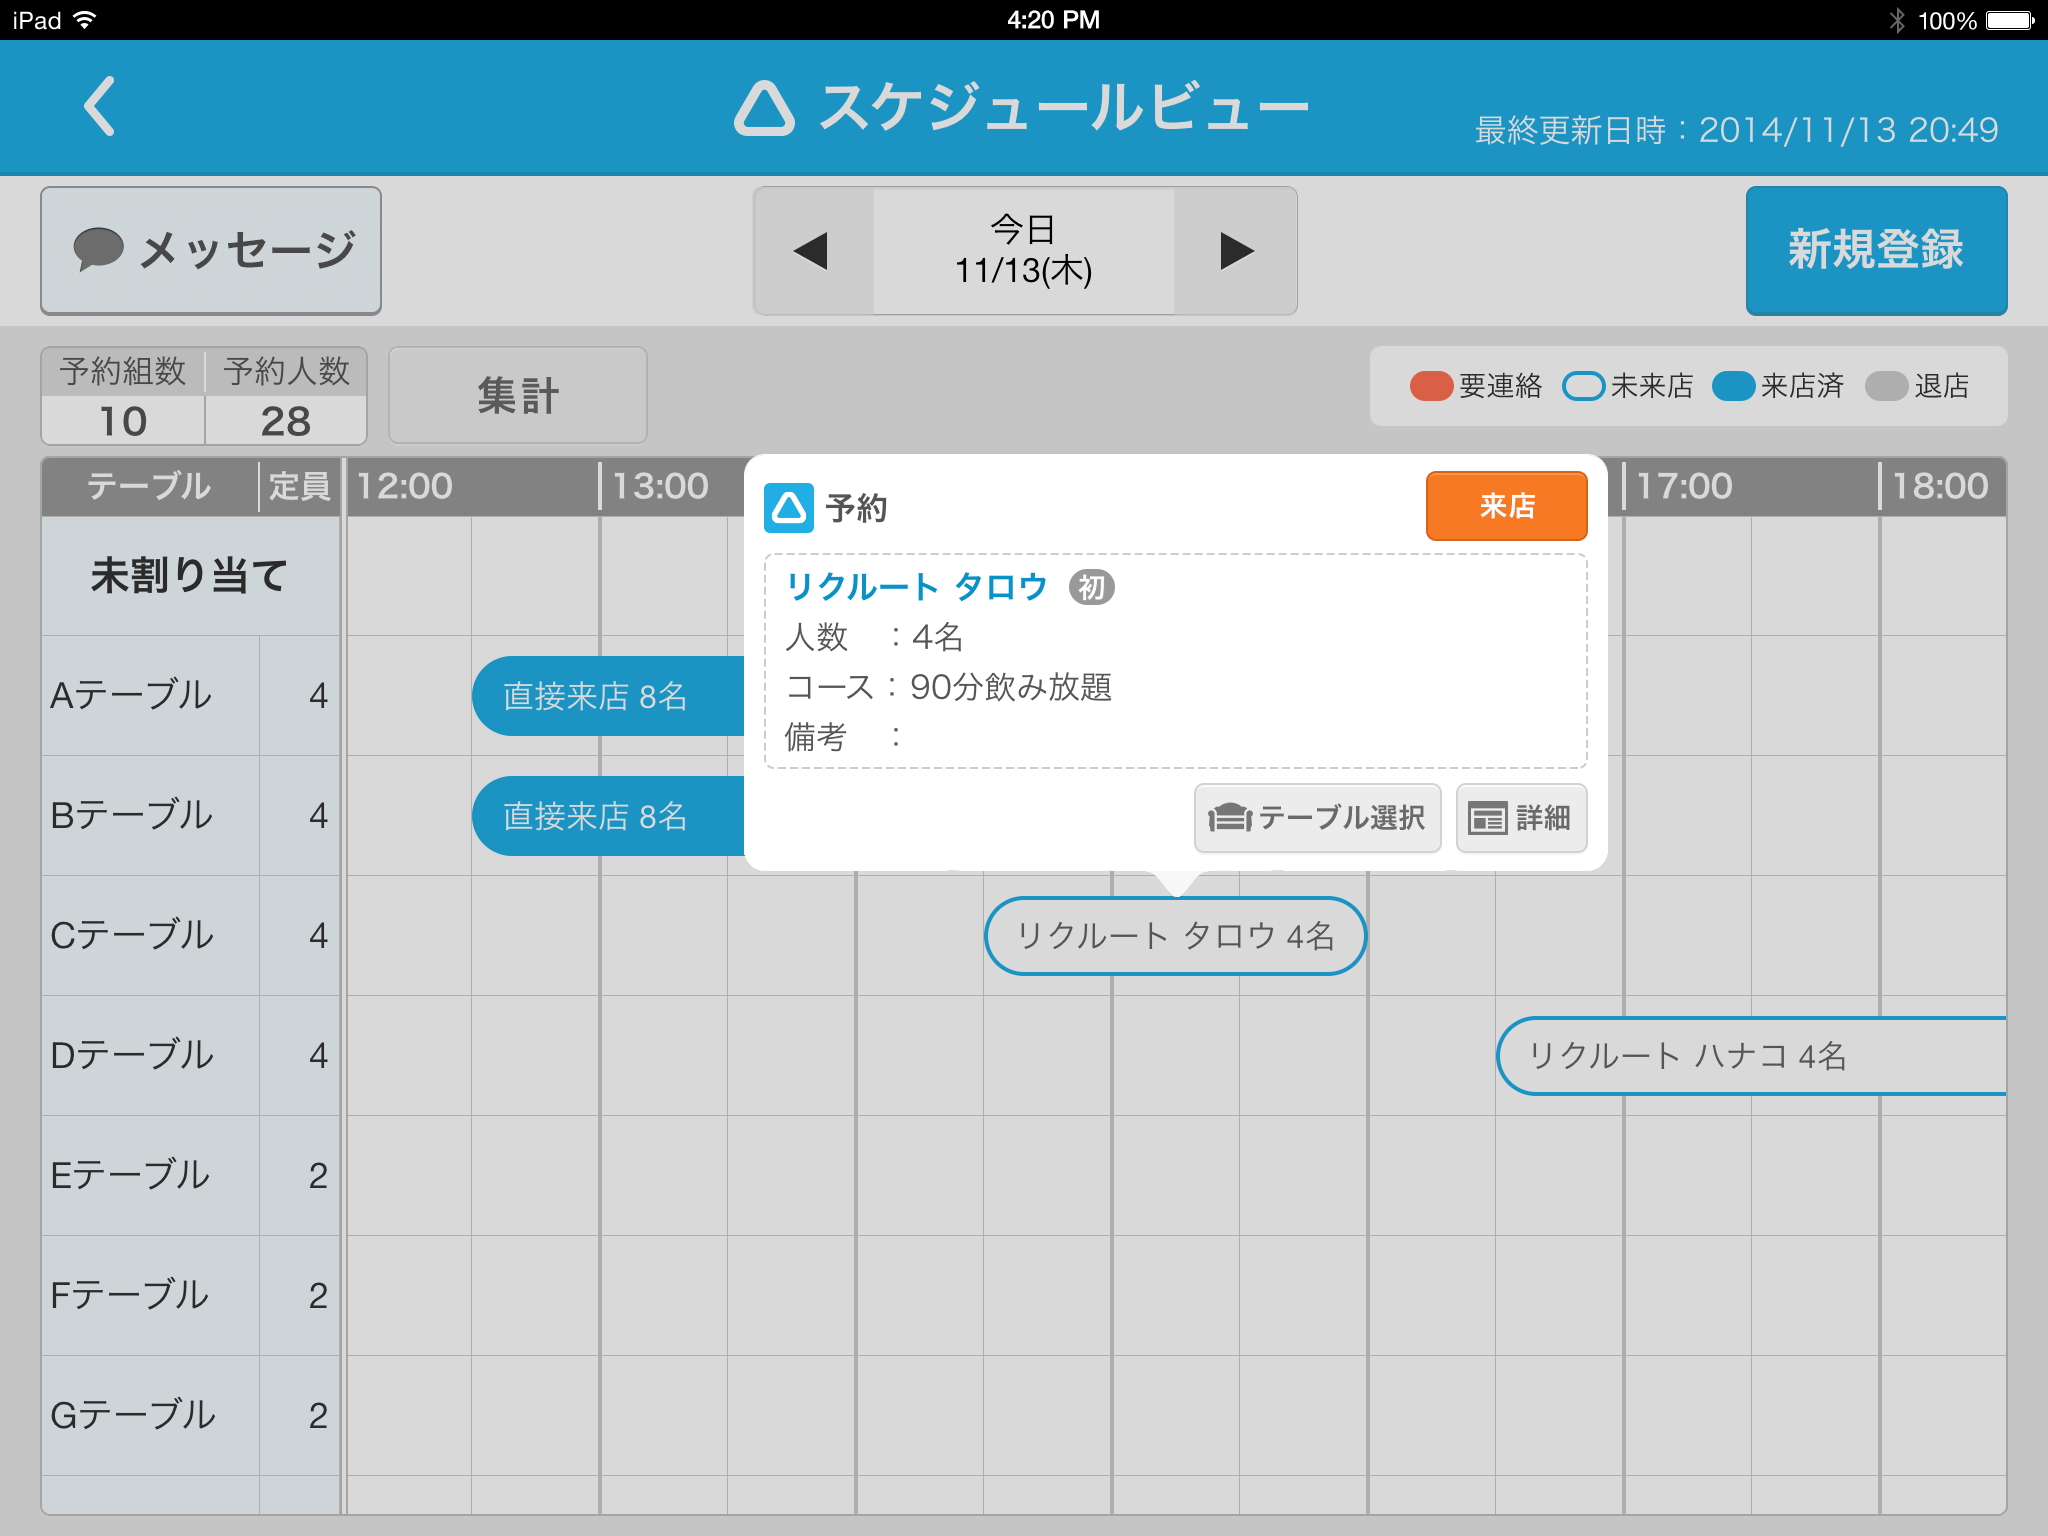Image resolution: width=2048 pixels, height=1536 pixels.
Task: Open 詳細 details for the reservation
Action: pos(1521,818)
